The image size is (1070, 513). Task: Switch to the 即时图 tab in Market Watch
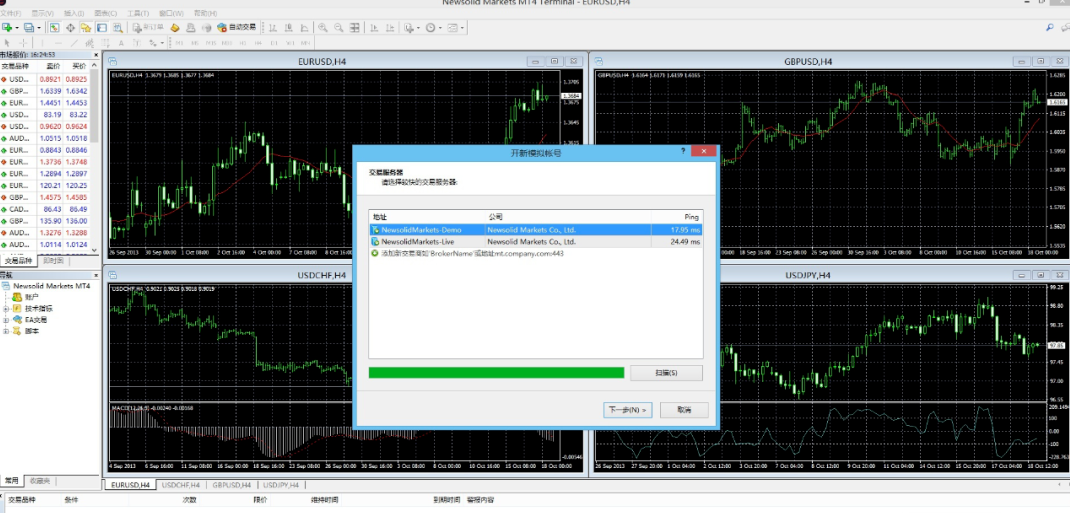53,261
